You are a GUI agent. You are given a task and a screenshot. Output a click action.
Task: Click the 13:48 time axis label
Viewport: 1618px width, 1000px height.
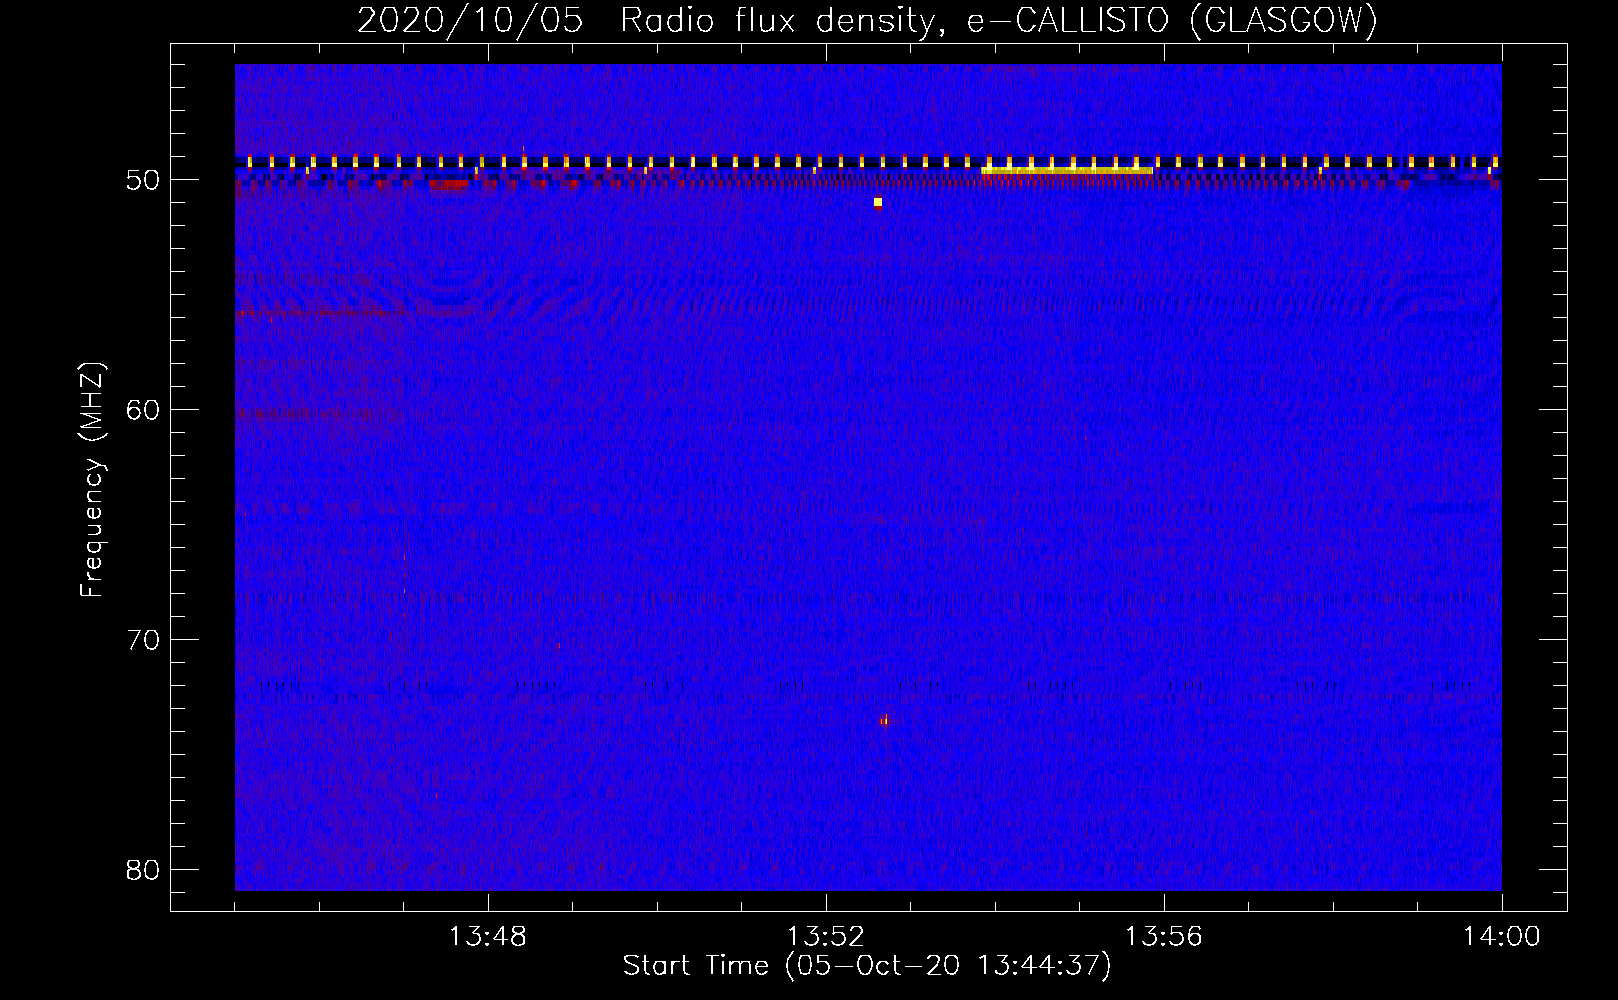point(488,937)
